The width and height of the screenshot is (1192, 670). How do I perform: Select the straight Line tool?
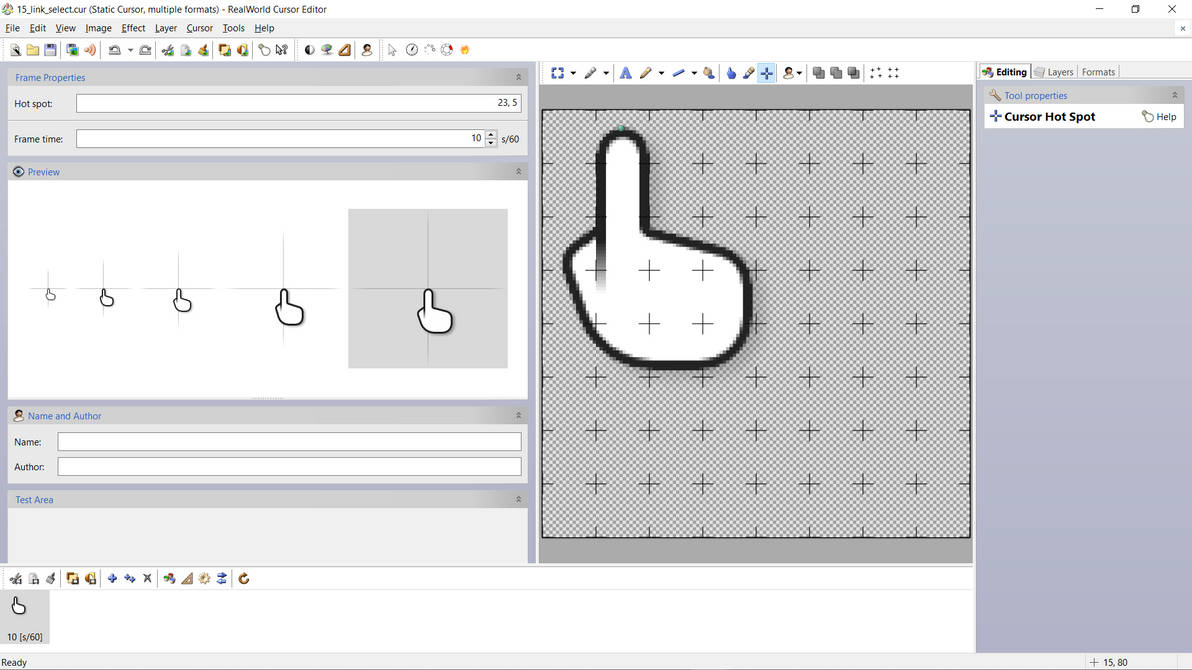click(x=679, y=72)
